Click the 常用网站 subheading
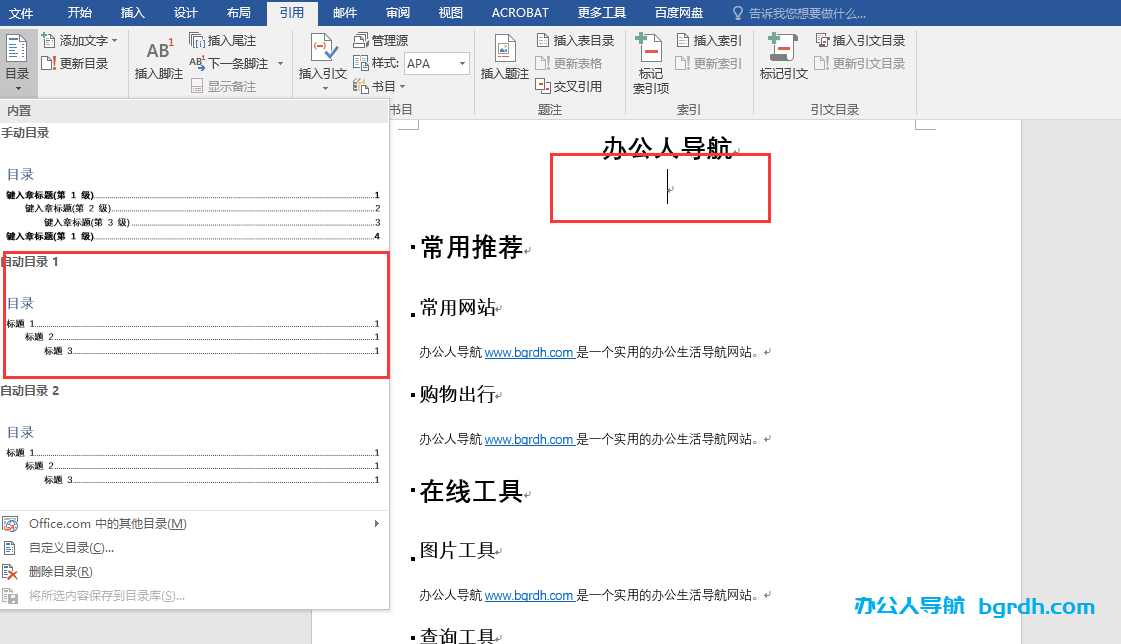Screen dimensions: 1121x644 point(458,308)
